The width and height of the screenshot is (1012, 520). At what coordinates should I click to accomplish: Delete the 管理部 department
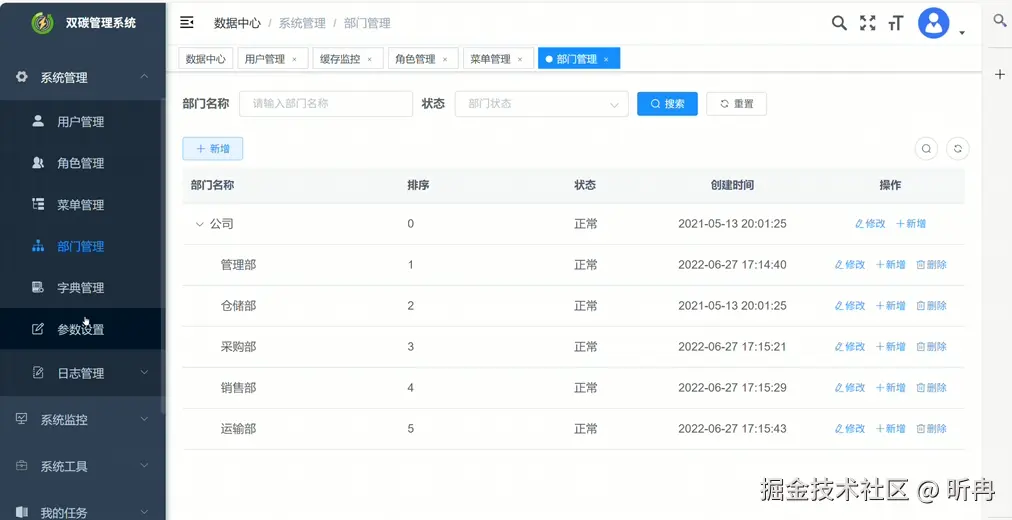(931, 265)
